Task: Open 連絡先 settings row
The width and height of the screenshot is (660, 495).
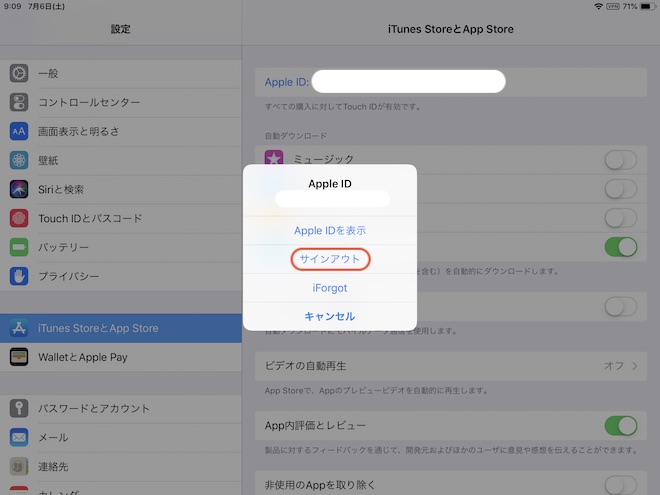Action: point(121,466)
